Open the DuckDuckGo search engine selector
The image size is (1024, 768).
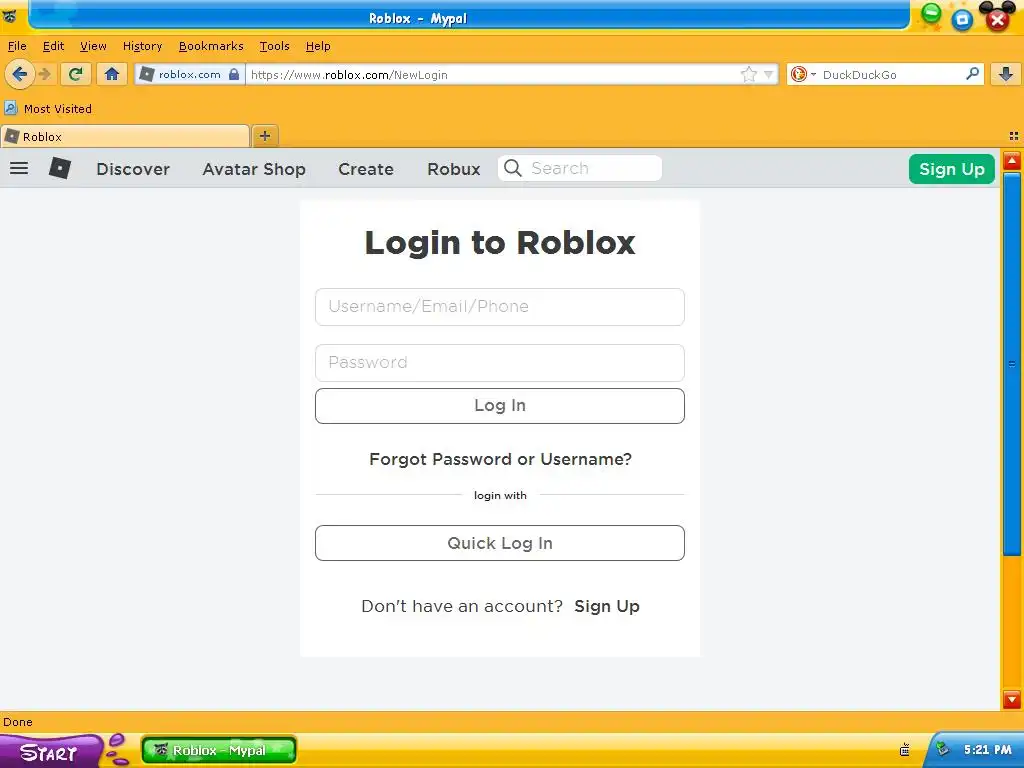[803, 74]
